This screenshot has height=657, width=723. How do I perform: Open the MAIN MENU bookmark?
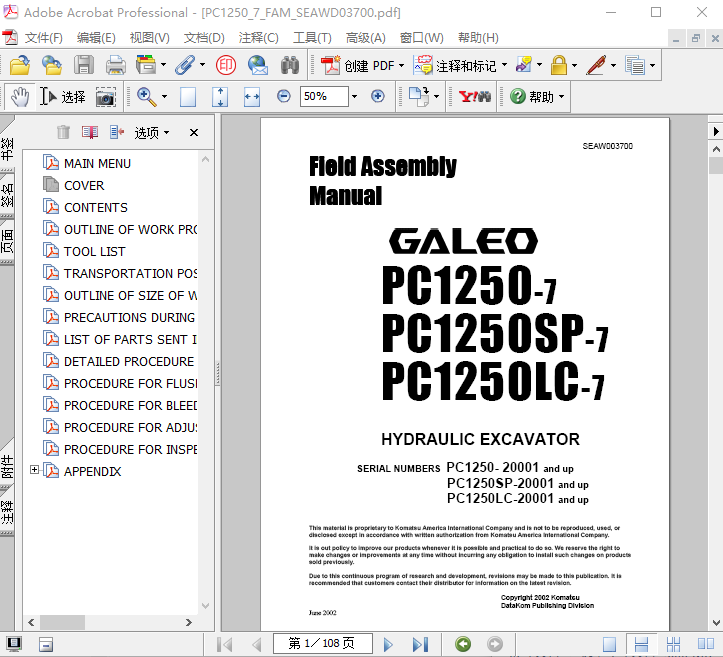tap(97, 164)
